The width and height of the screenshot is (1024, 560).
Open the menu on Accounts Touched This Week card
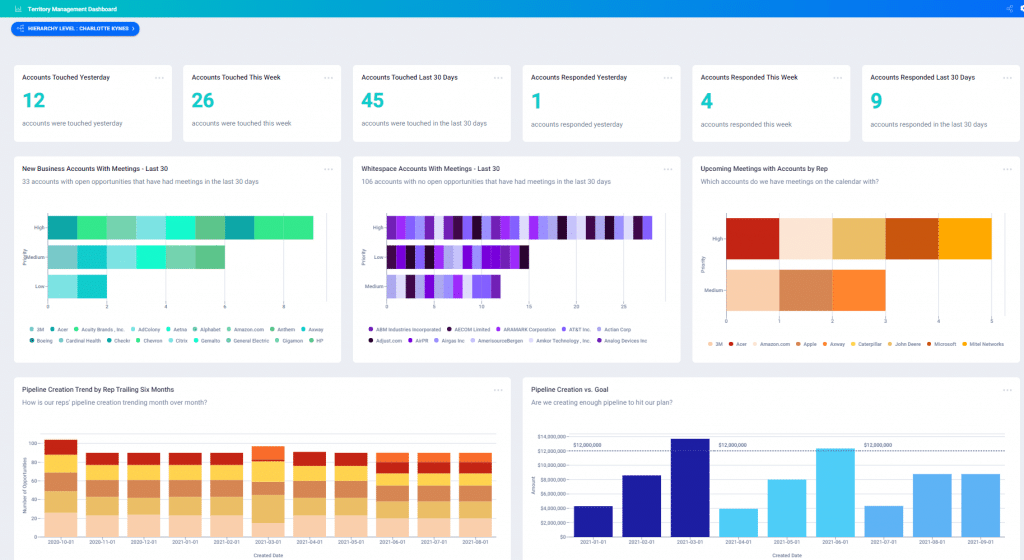[328, 78]
